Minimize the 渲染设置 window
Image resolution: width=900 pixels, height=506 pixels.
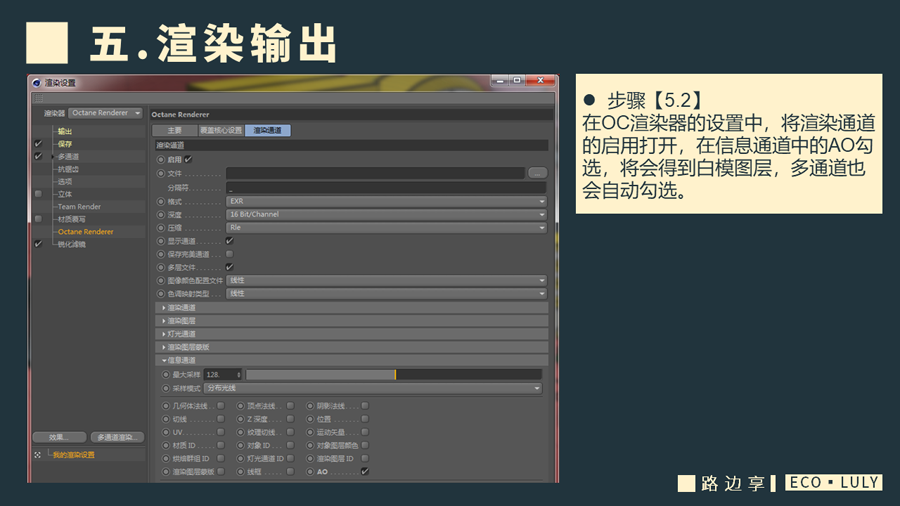pos(500,81)
